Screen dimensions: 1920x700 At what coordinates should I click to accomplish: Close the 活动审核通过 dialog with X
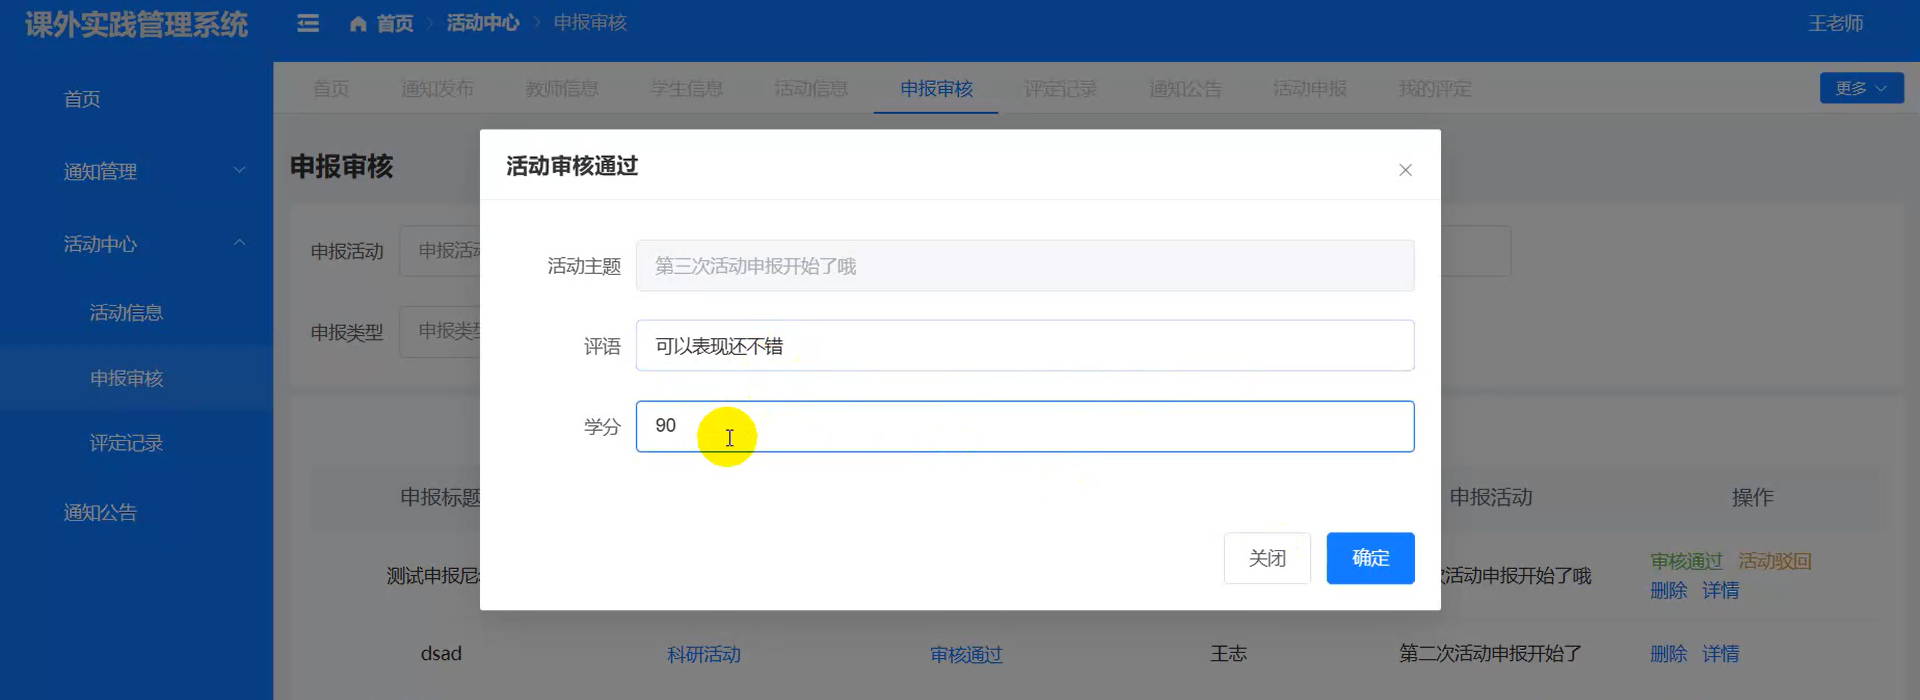tap(1405, 170)
